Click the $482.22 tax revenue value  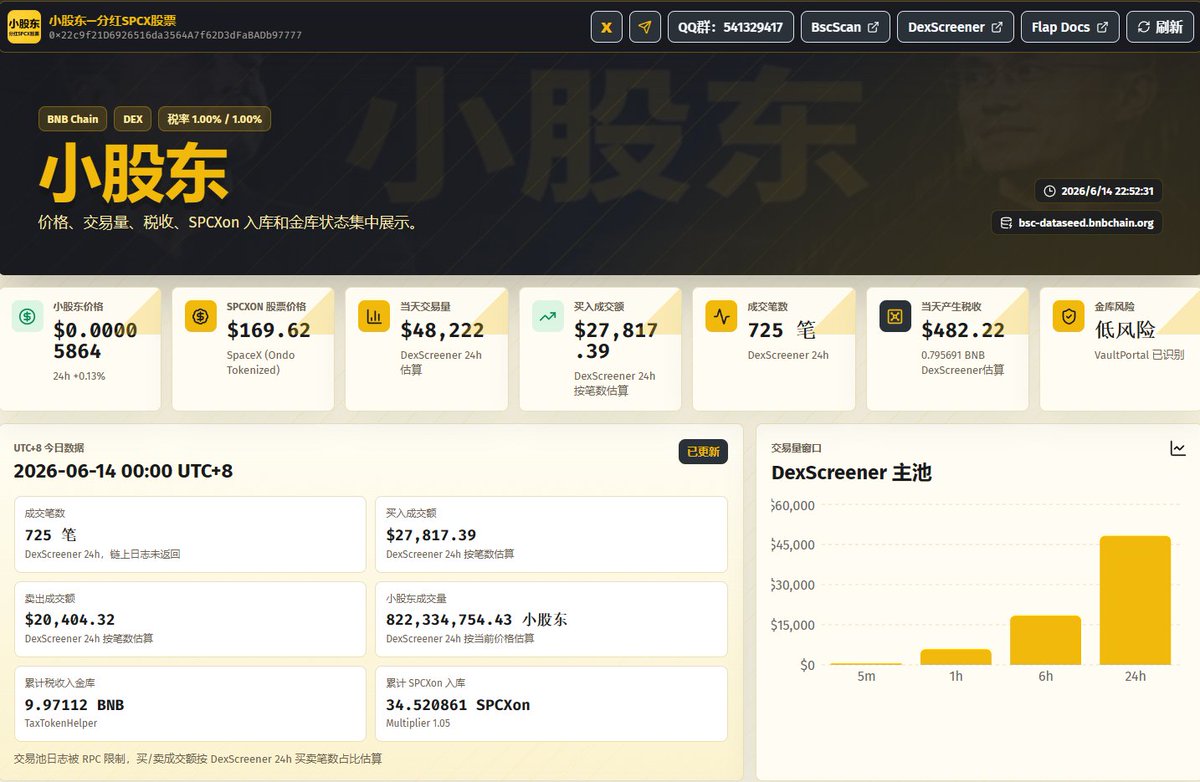tap(963, 330)
